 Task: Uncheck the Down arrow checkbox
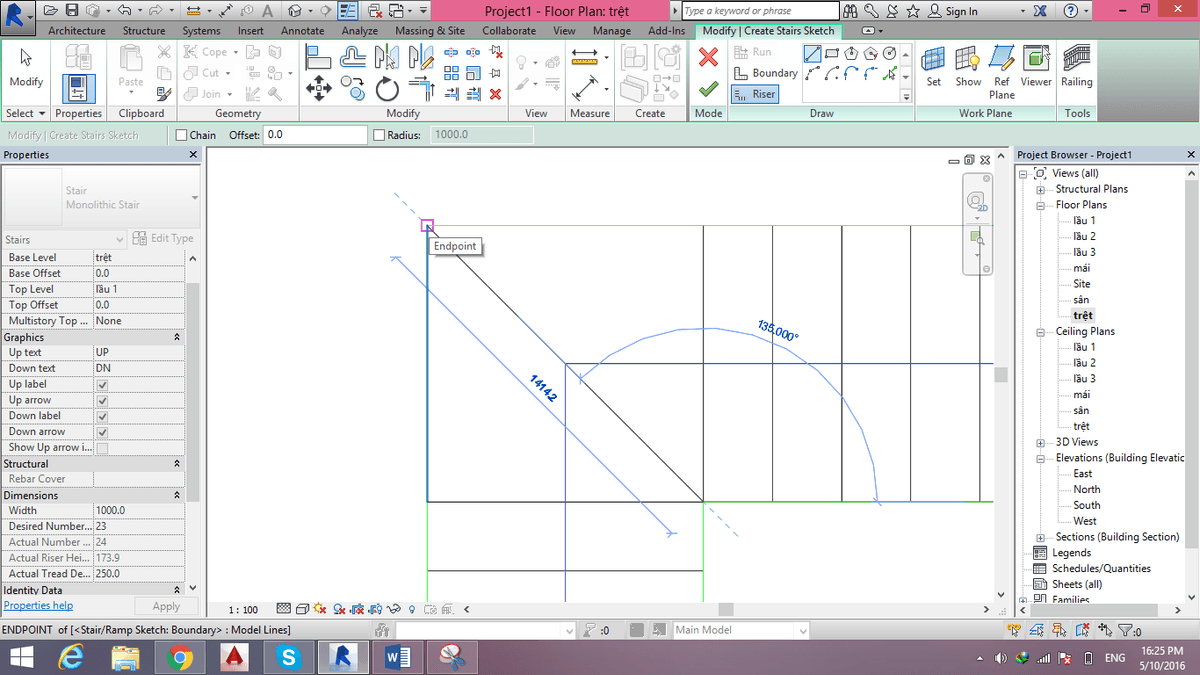(102, 432)
